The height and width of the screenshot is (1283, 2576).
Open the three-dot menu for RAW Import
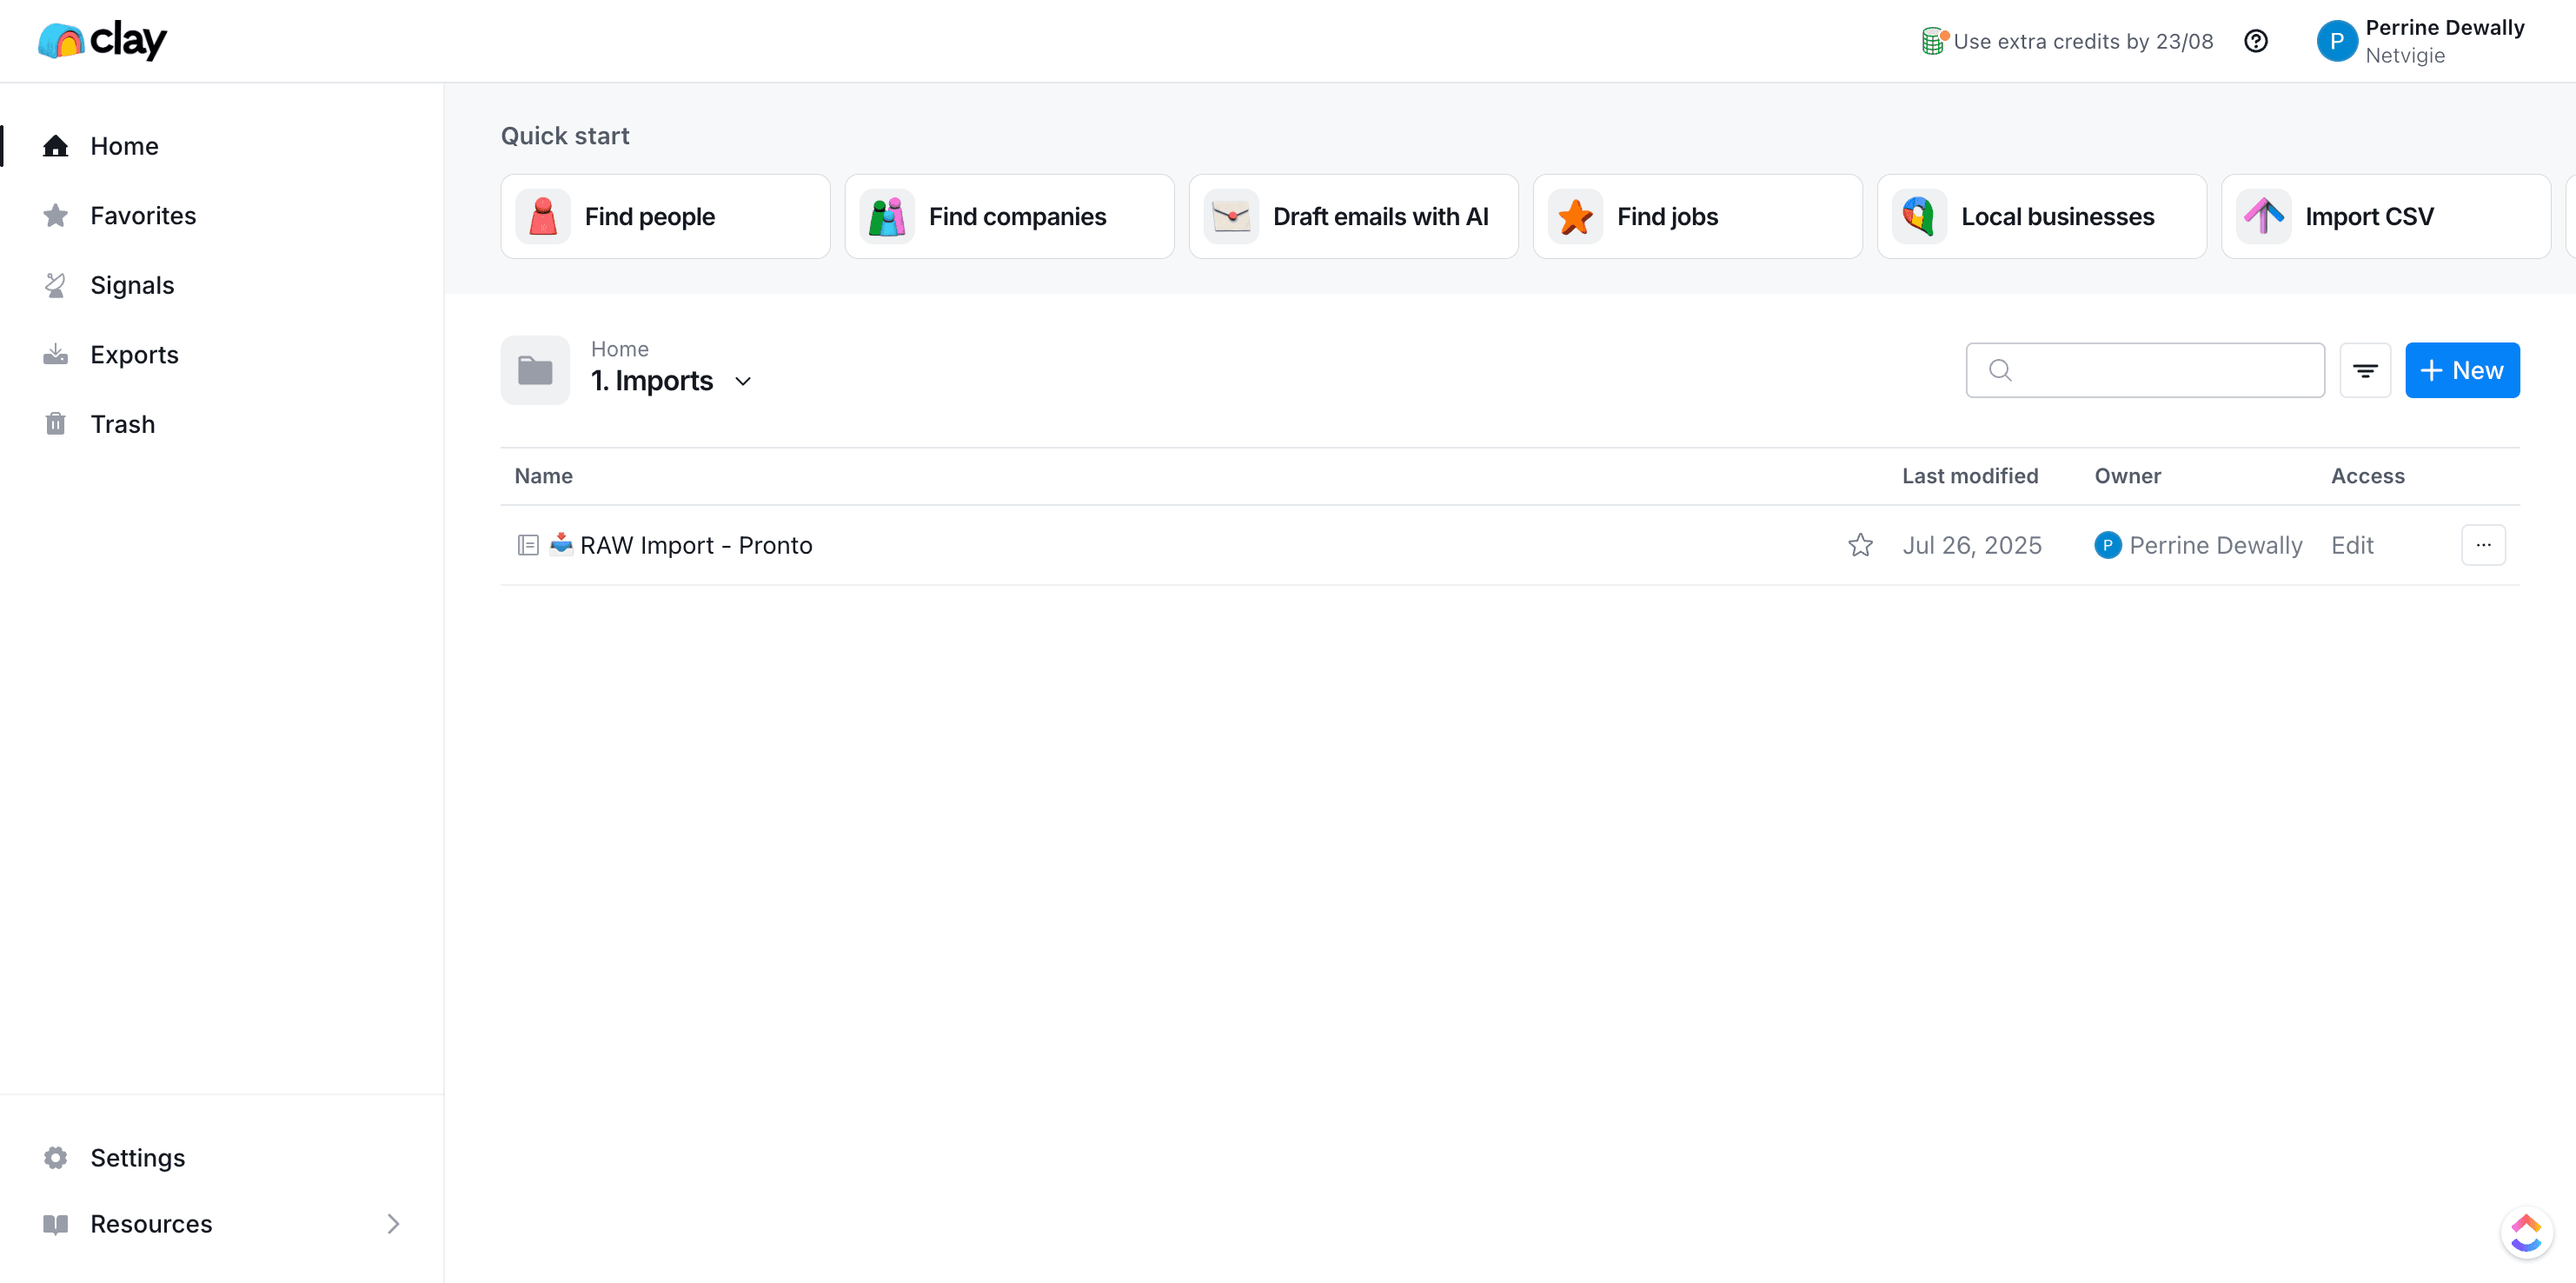(x=2483, y=545)
